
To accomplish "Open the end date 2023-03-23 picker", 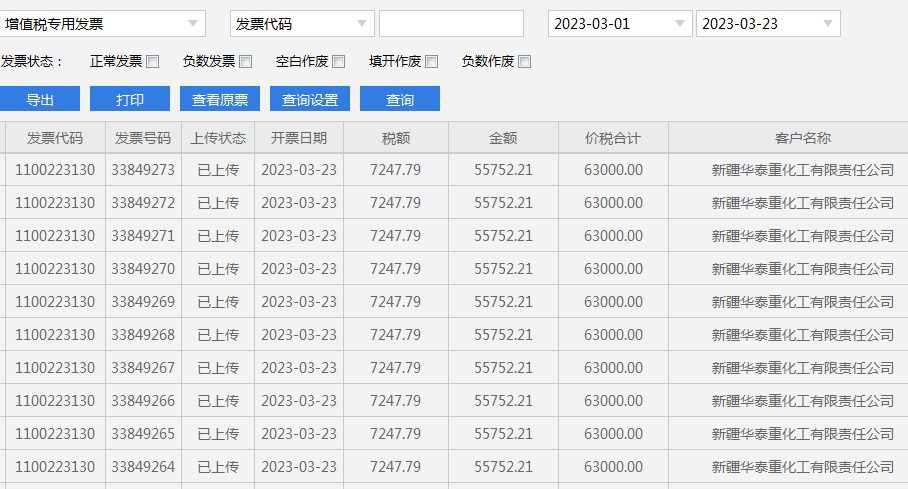I will (x=827, y=24).
